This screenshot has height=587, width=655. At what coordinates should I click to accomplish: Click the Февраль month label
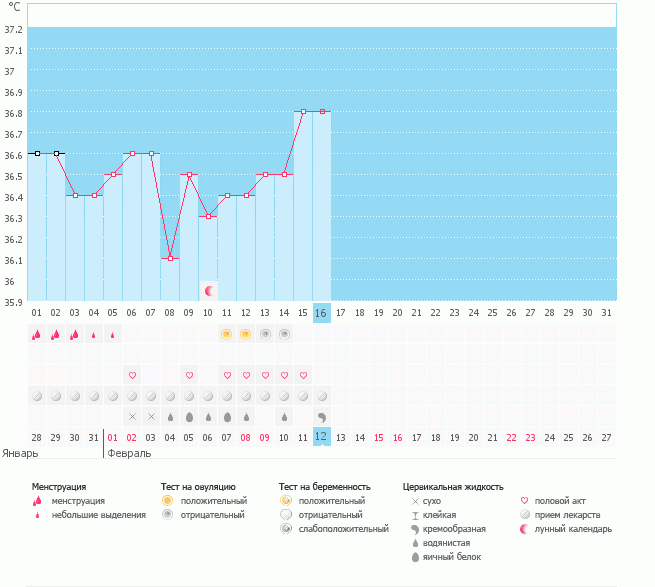[129, 453]
